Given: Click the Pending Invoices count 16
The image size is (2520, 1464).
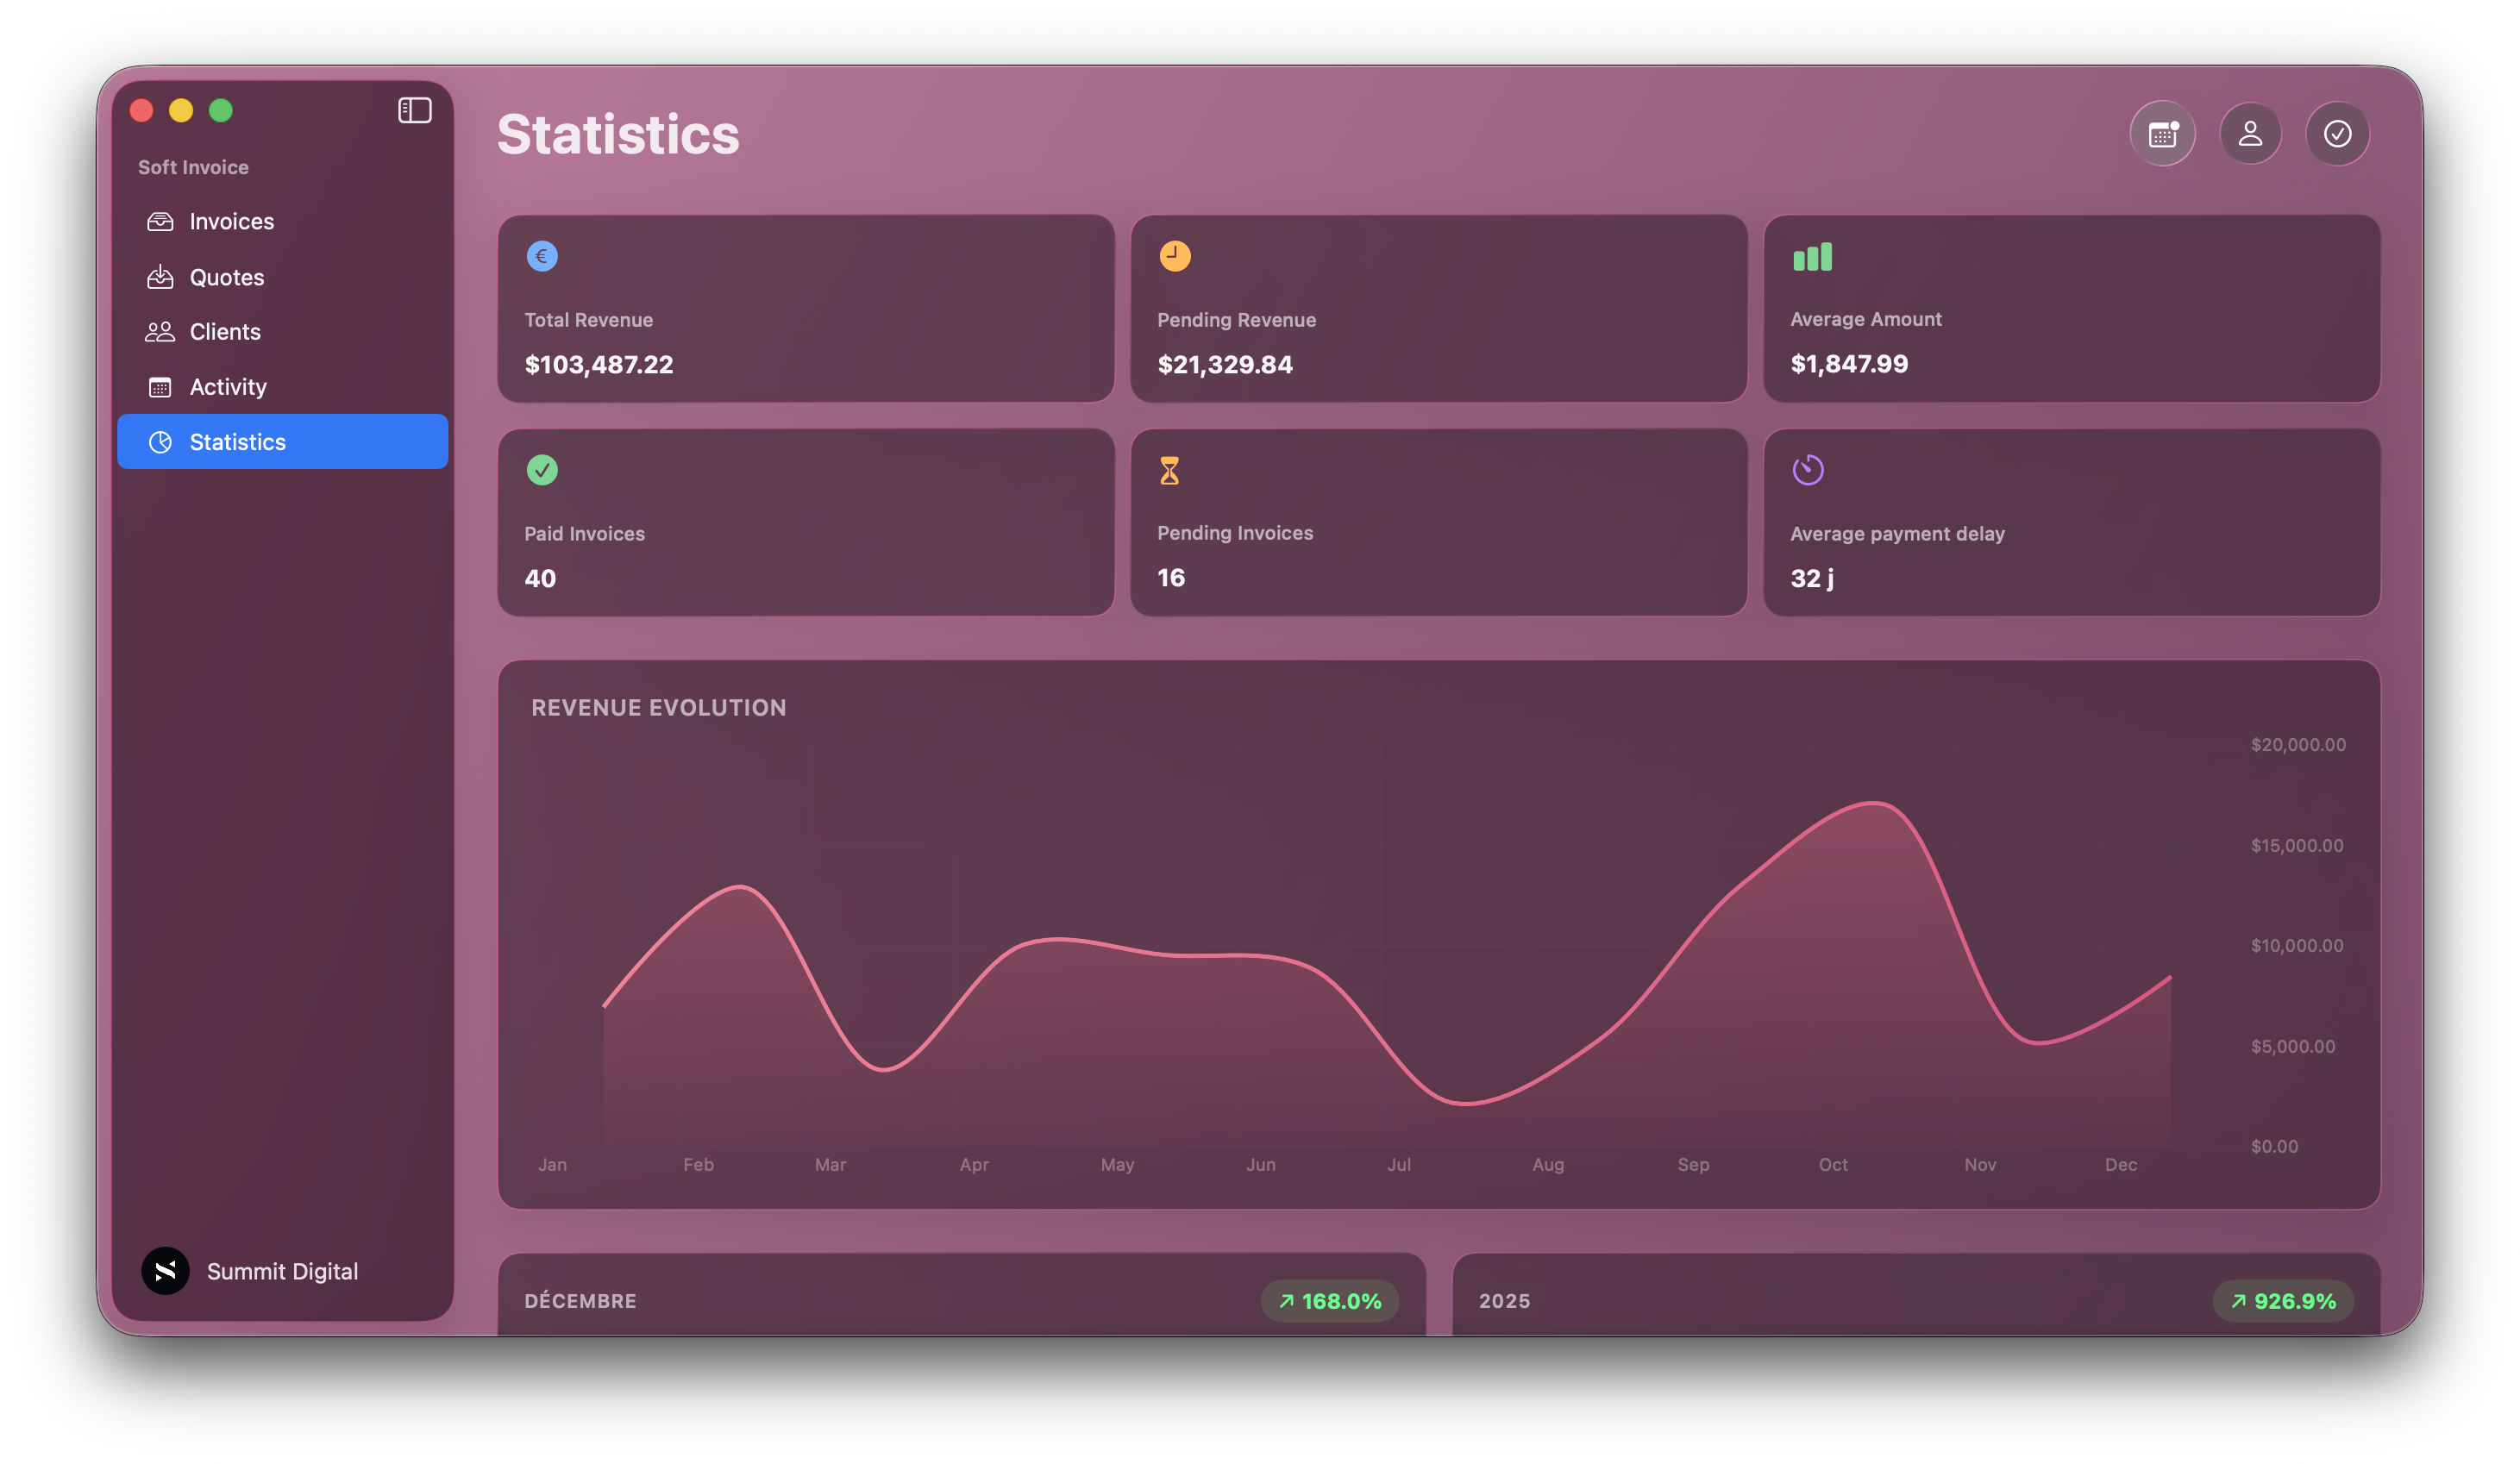Looking at the screenshot, I should click(x=1171, y=578).
